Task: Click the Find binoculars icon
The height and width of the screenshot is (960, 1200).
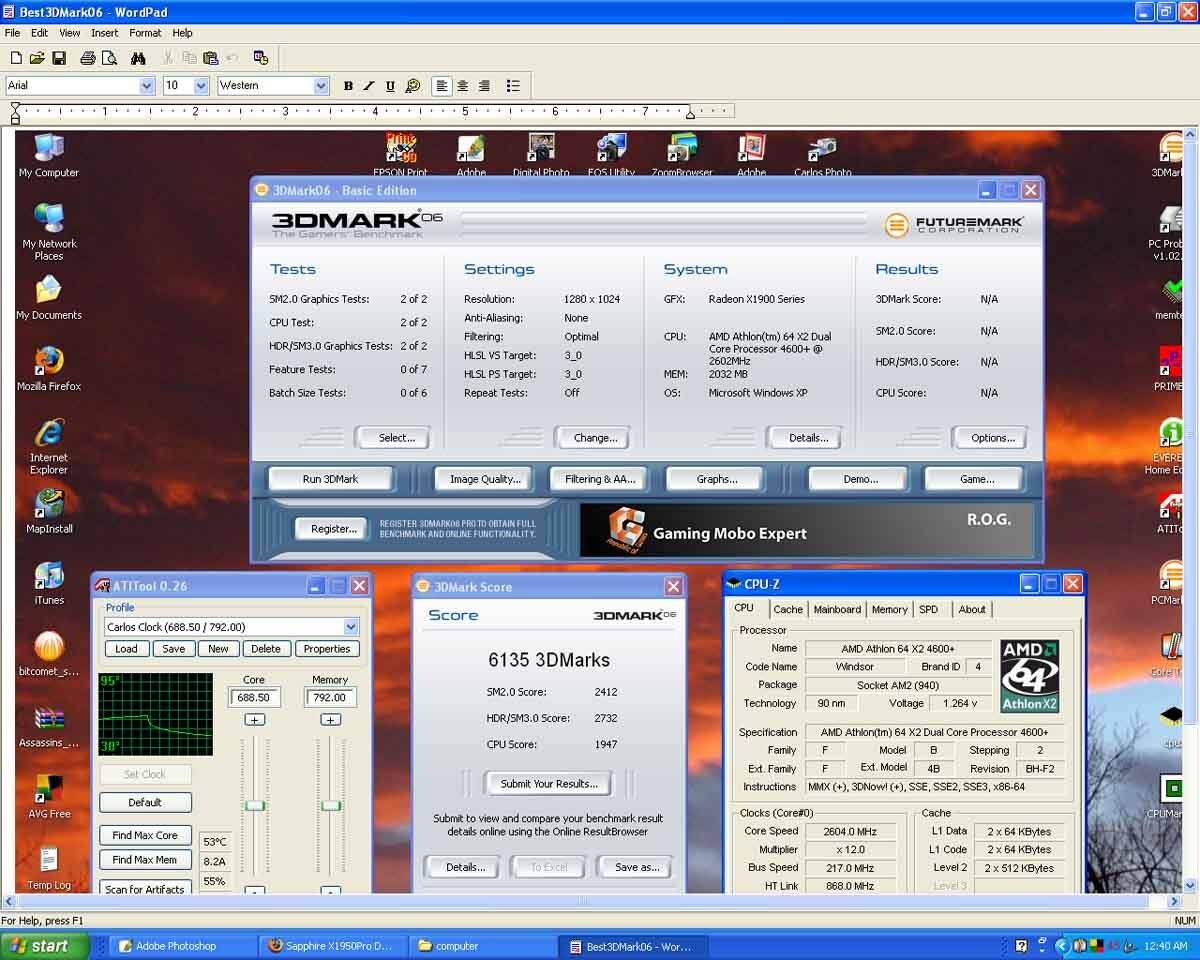Action: (138, 58)
